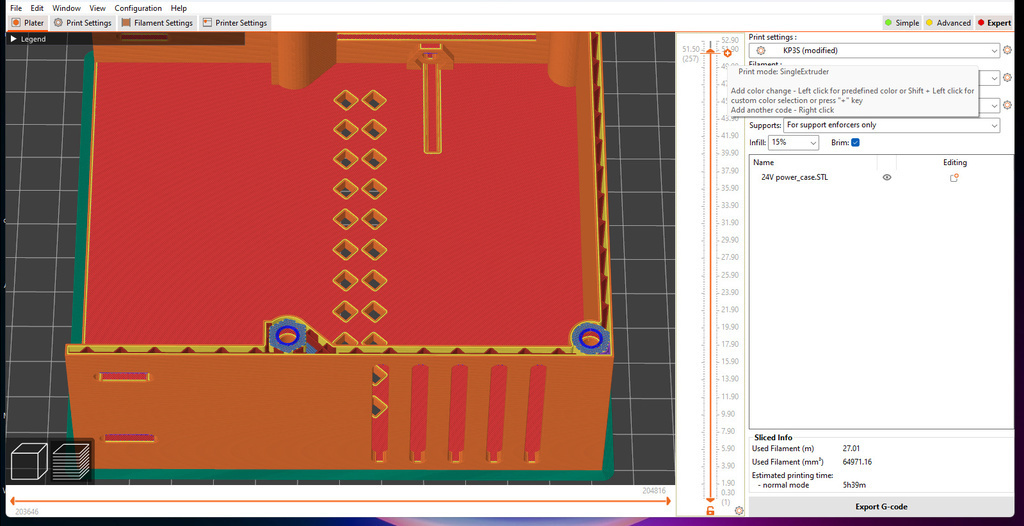Open the layer slider settings gear
The height and width of the screenshot is (526, 1024).
point(739,511)
